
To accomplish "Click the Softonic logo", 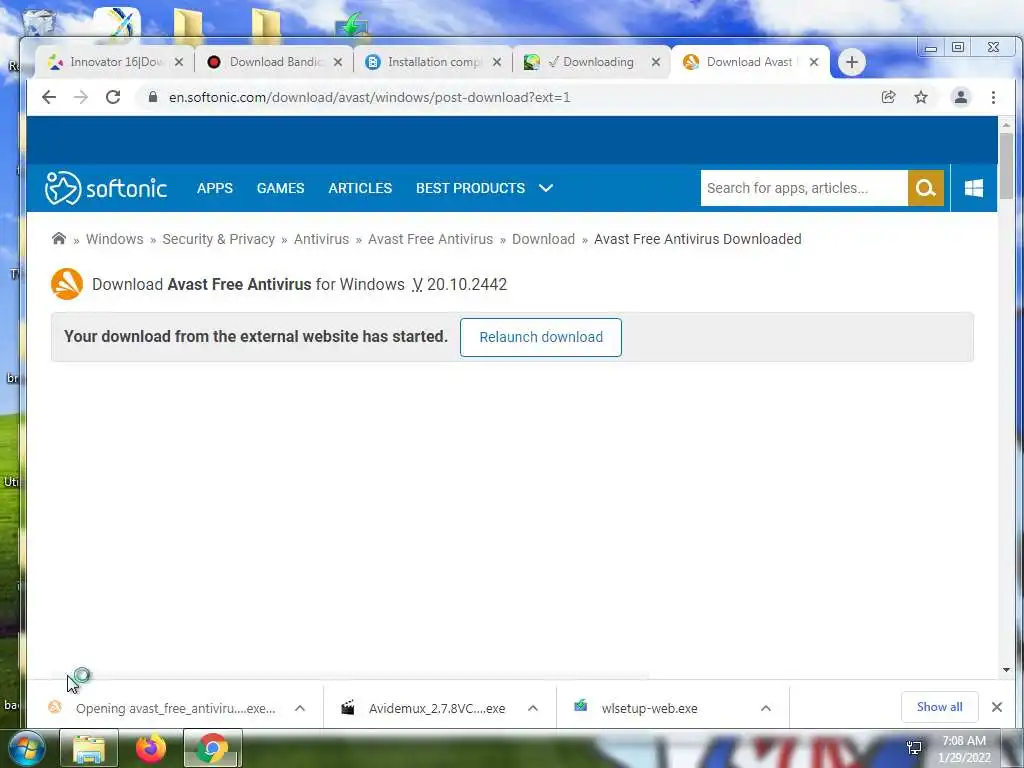I will pos(106,188).
